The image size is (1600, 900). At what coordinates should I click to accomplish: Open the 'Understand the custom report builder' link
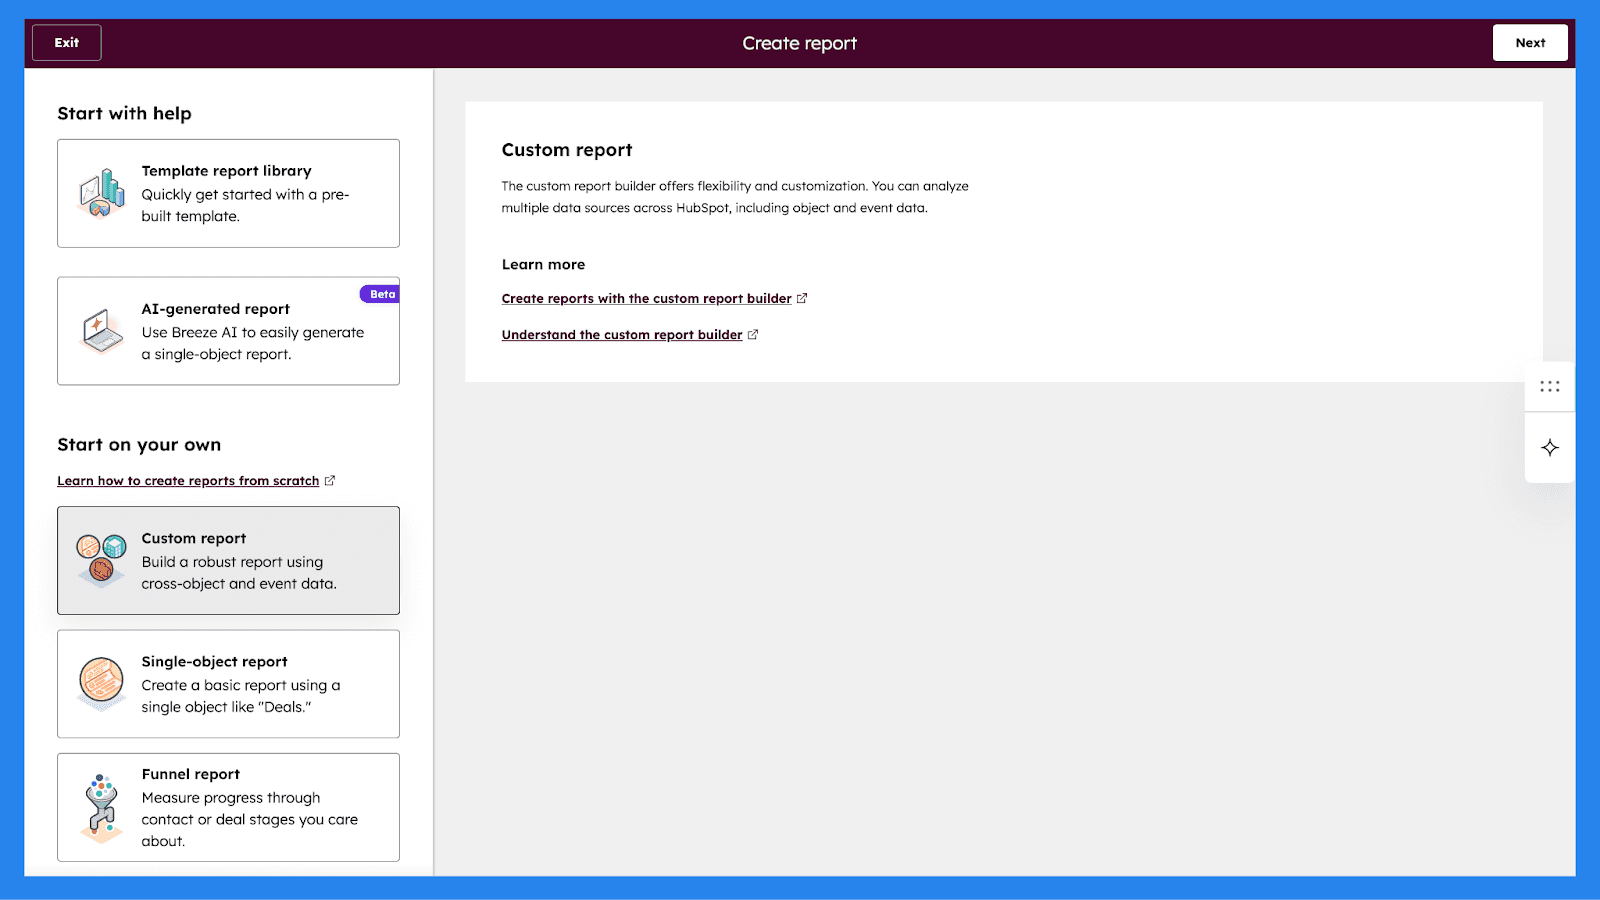tap(621, 334)
